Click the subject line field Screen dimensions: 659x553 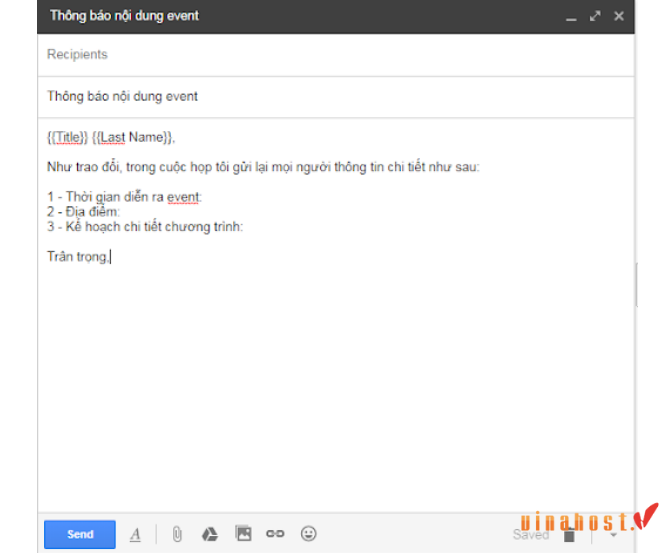(x=336, y=97)
